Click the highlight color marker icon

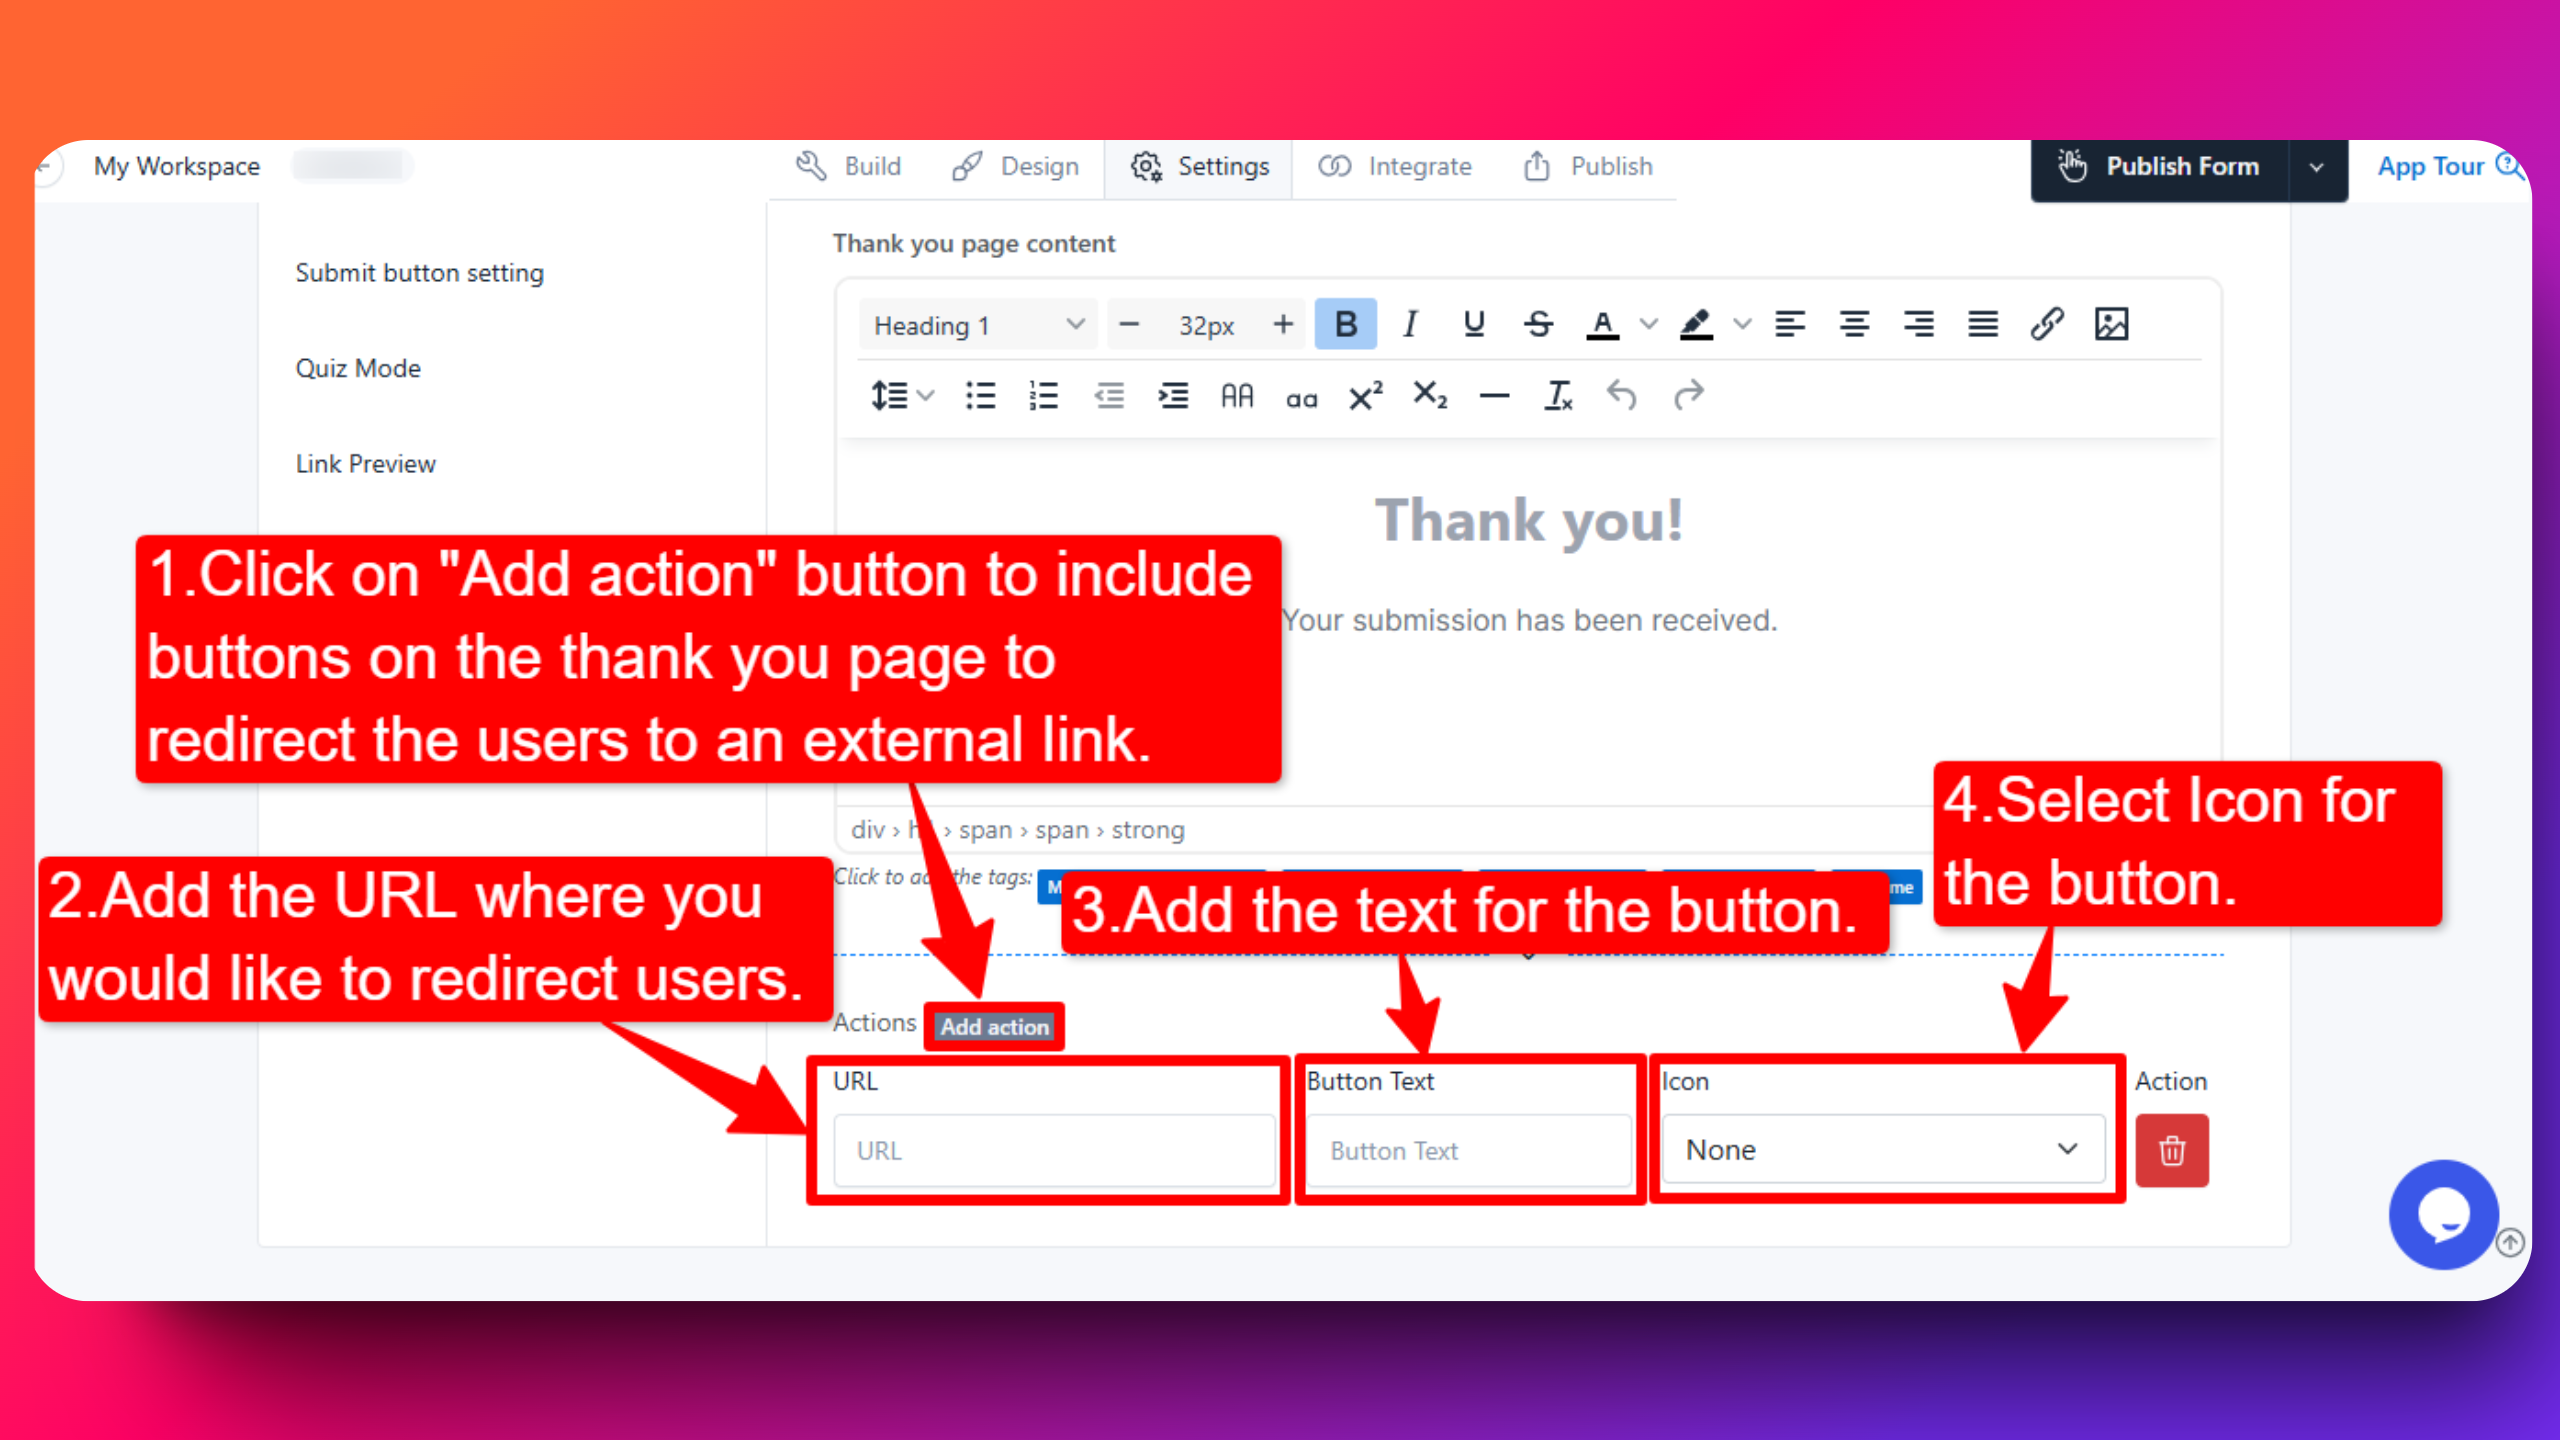coord(1696,324)
